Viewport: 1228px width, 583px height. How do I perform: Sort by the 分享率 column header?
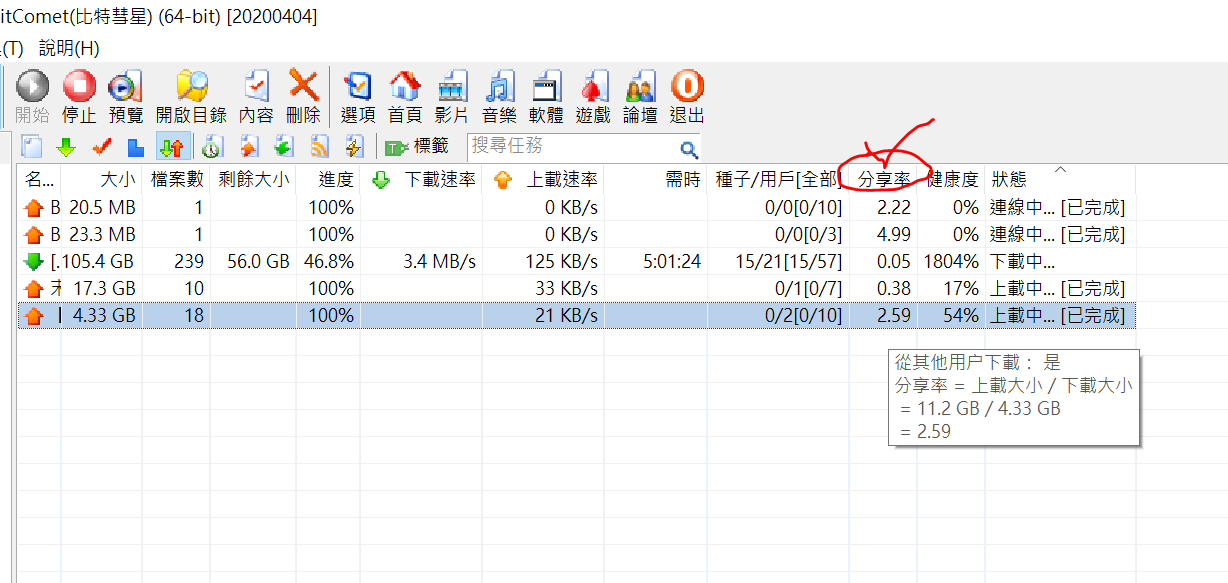(x=883, y=179)
